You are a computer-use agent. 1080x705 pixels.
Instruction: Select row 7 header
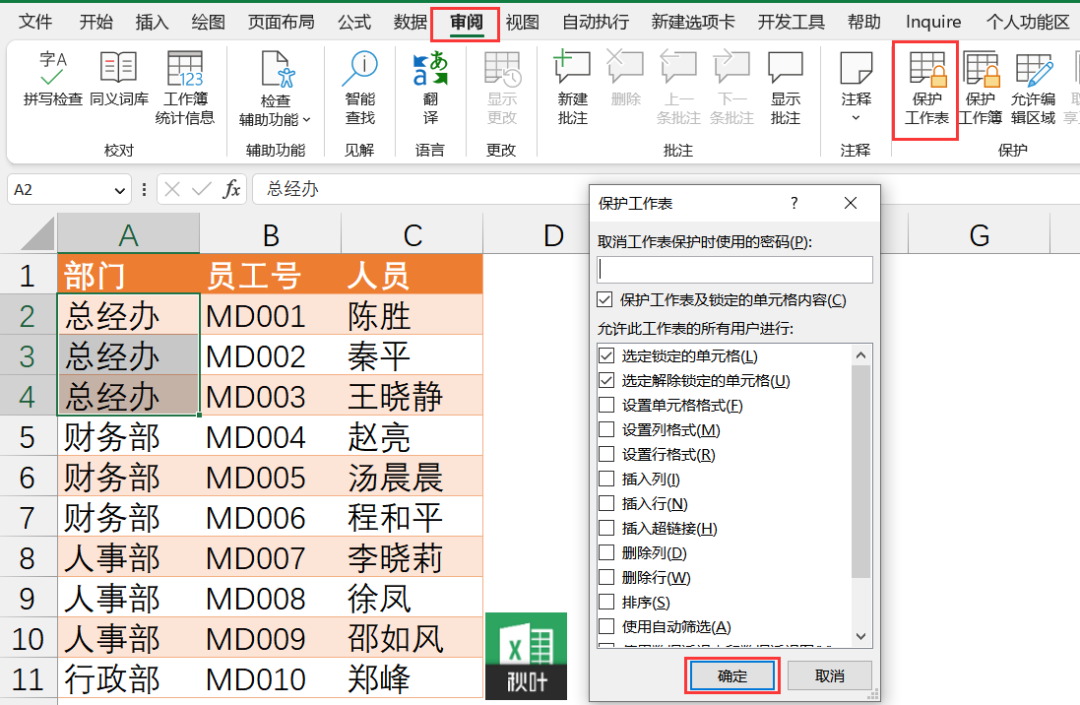point(28,518)
